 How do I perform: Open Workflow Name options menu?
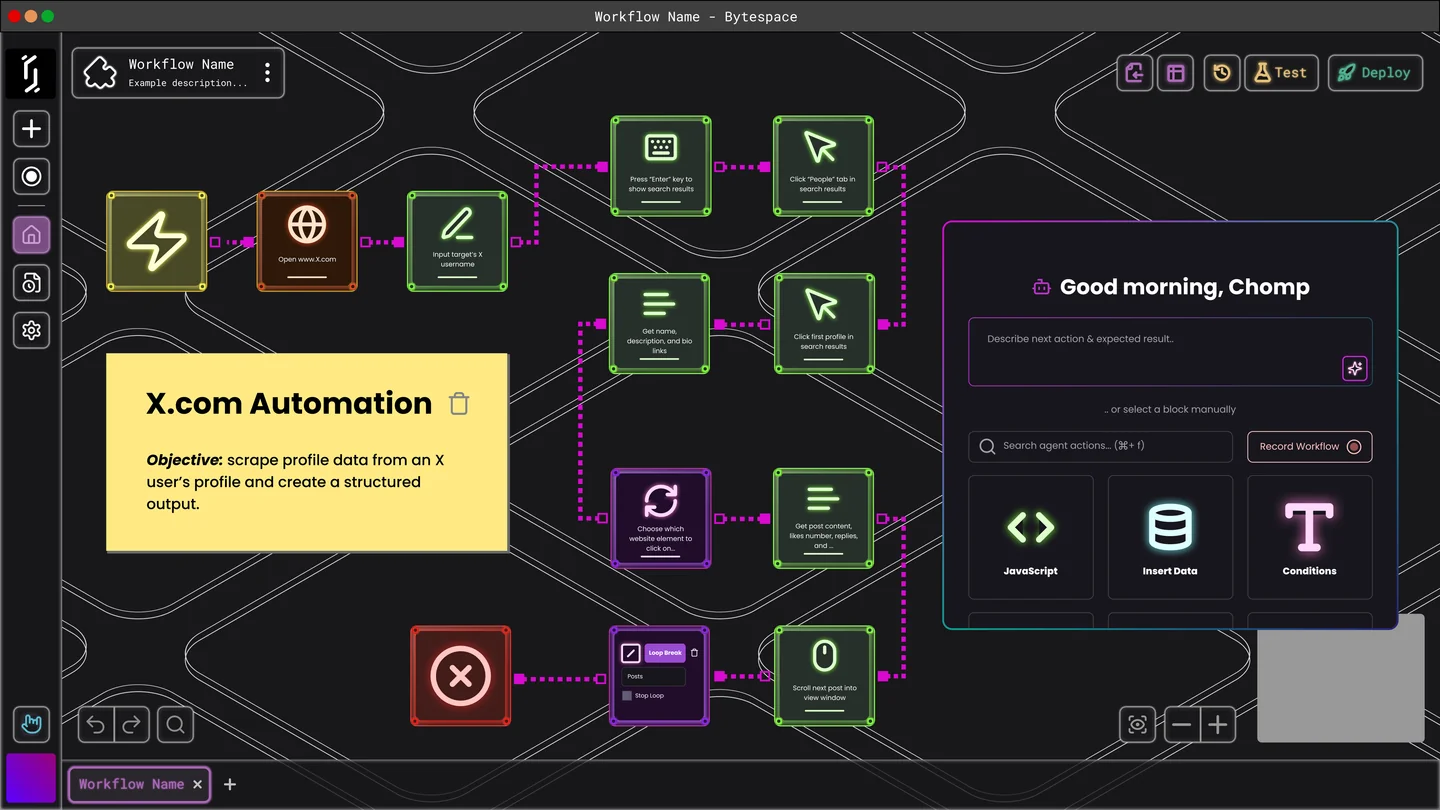click(x=267, y=73)
